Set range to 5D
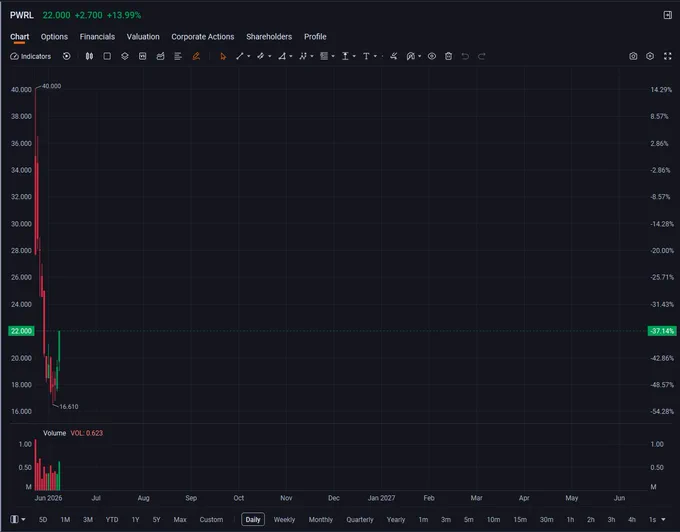The image size is (680, 532). click(43, 519)
